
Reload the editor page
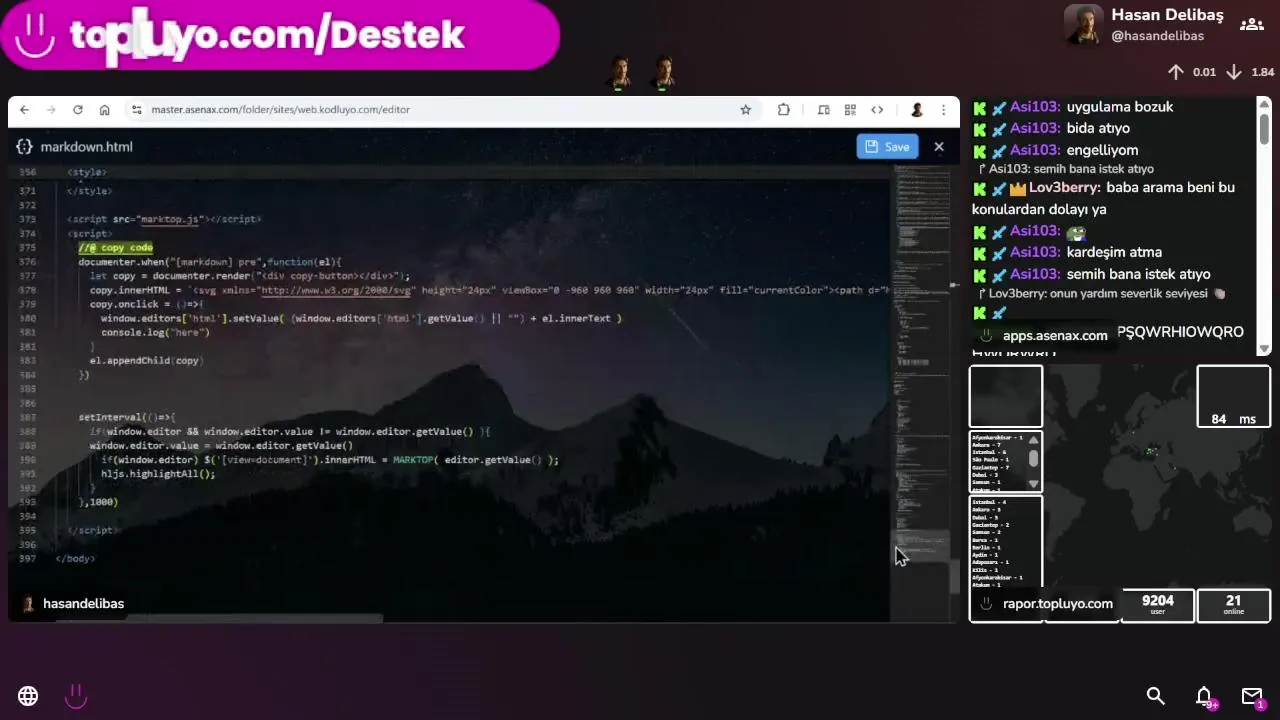tap(77, 110)
